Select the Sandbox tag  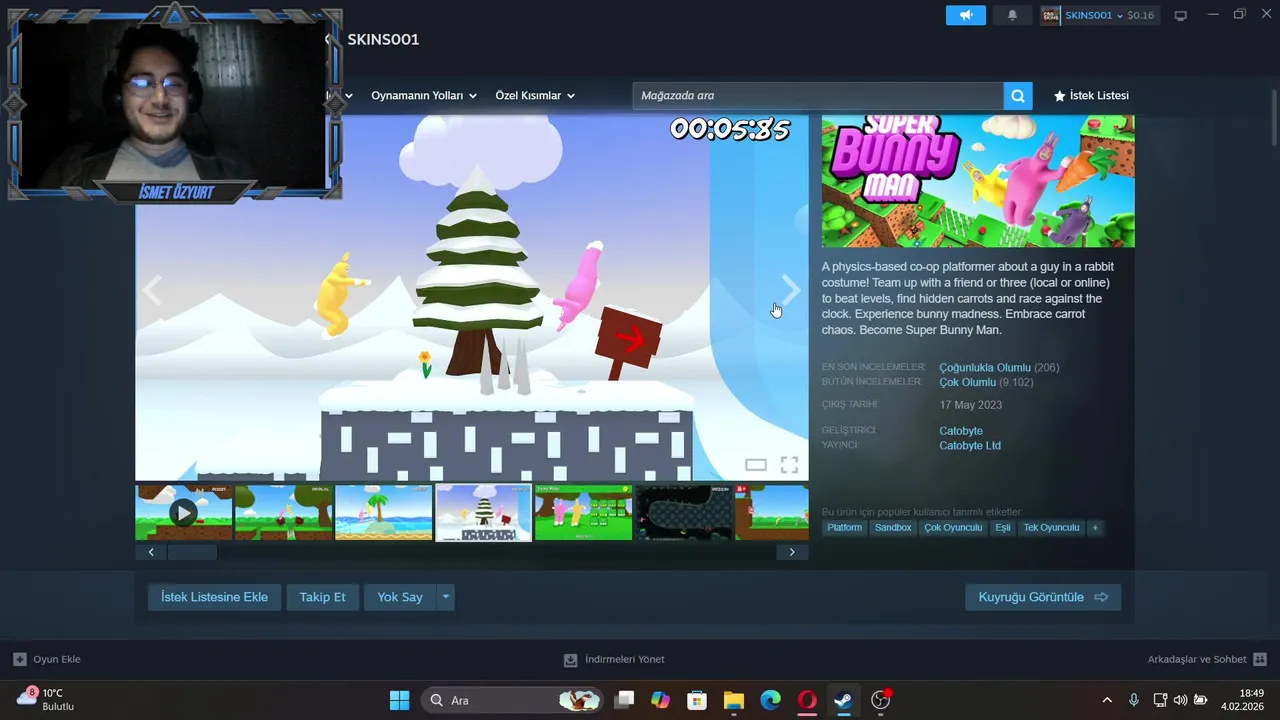tap(893, 527)
